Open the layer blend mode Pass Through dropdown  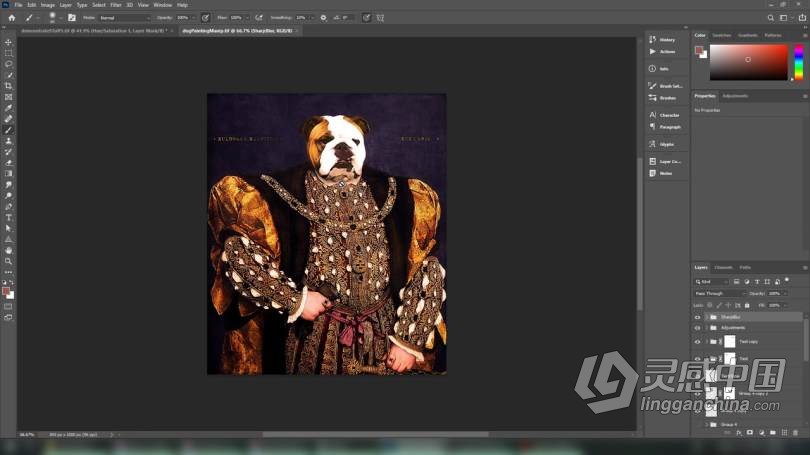pyautogui.click(x=720, y=293)
